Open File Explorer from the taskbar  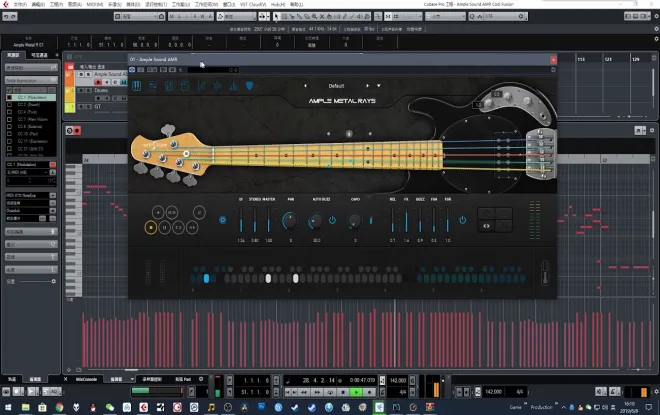pyautogui.click(x=26, y=407)
